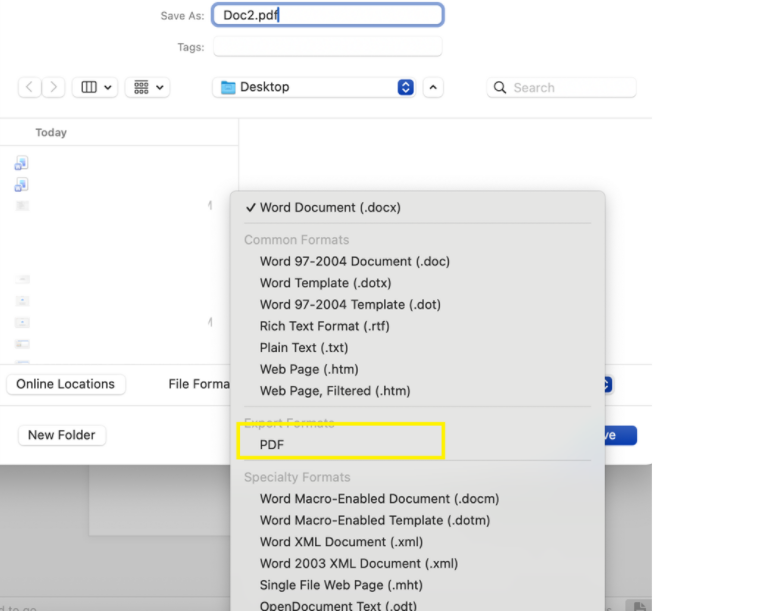
Task: Open the Desktop location popup
Action: [x=314, y=88]
